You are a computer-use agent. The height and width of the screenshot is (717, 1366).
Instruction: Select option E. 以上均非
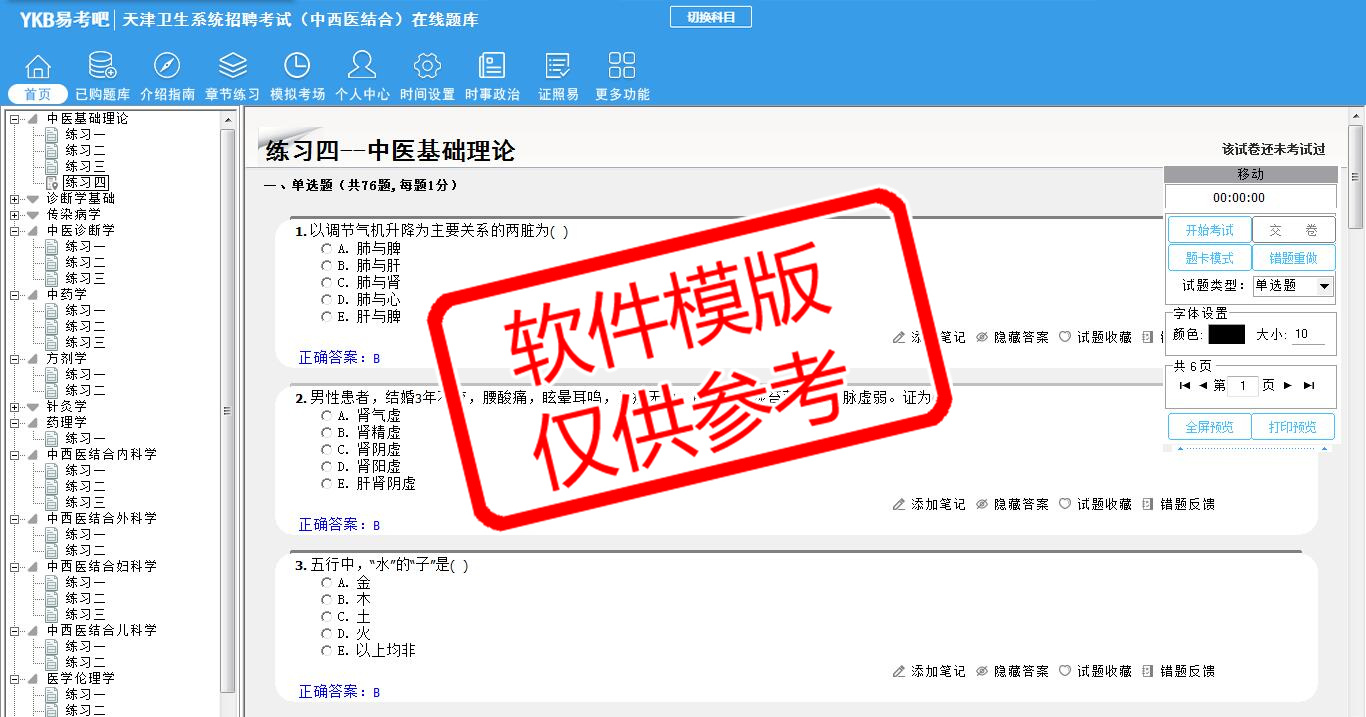click(x=326, y=650)
